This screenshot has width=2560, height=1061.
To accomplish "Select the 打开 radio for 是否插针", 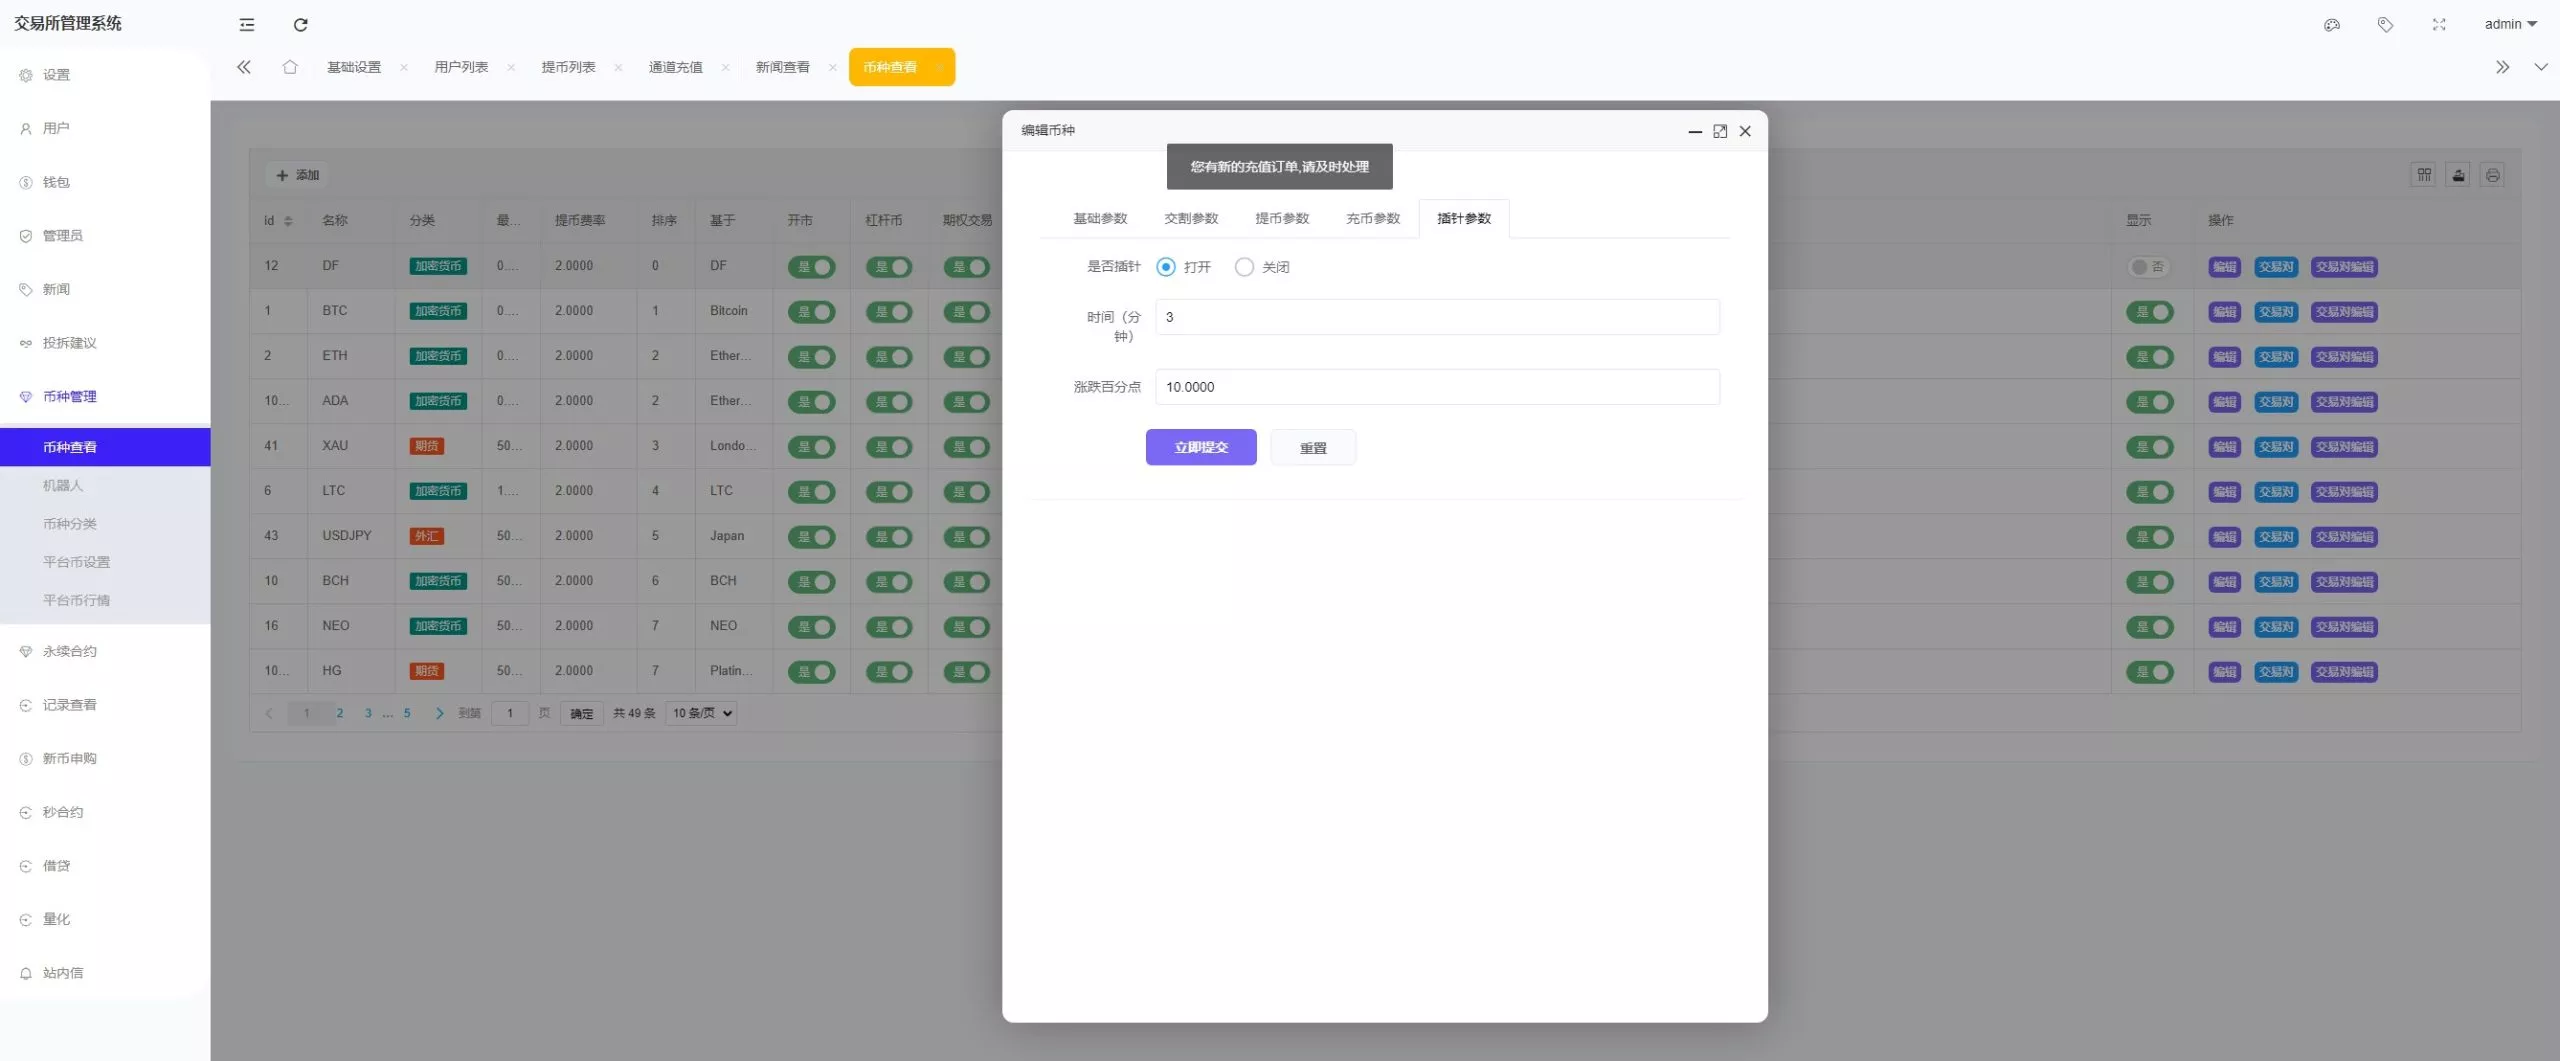I will (x=1164, y=267).
